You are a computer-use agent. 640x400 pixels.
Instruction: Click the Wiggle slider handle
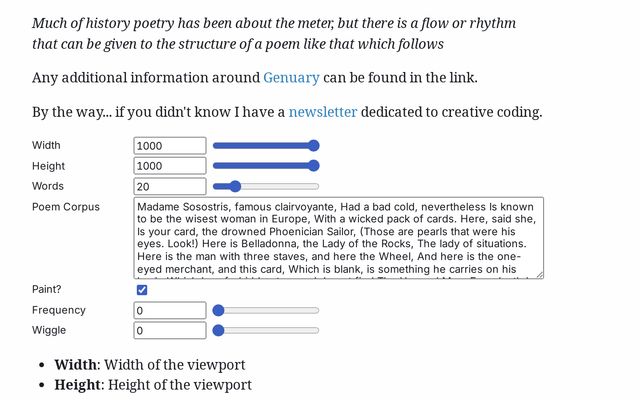click(219, 331)
